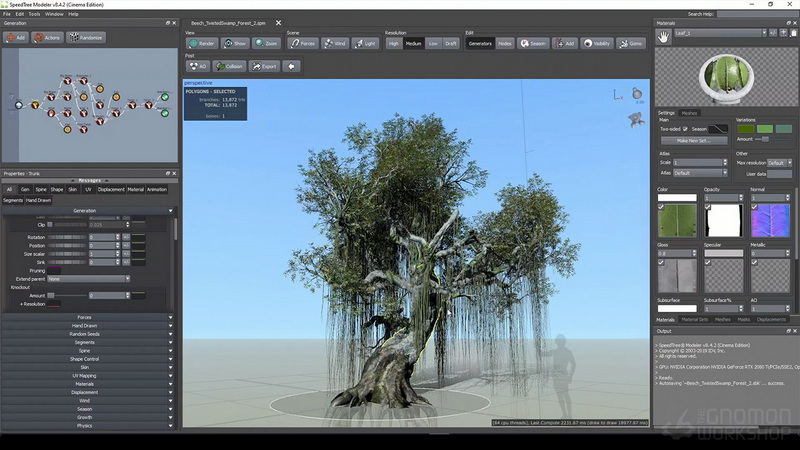The image size is (800, 450).
Task: Toggle the Color map checkbox
Action: (661, 207)
